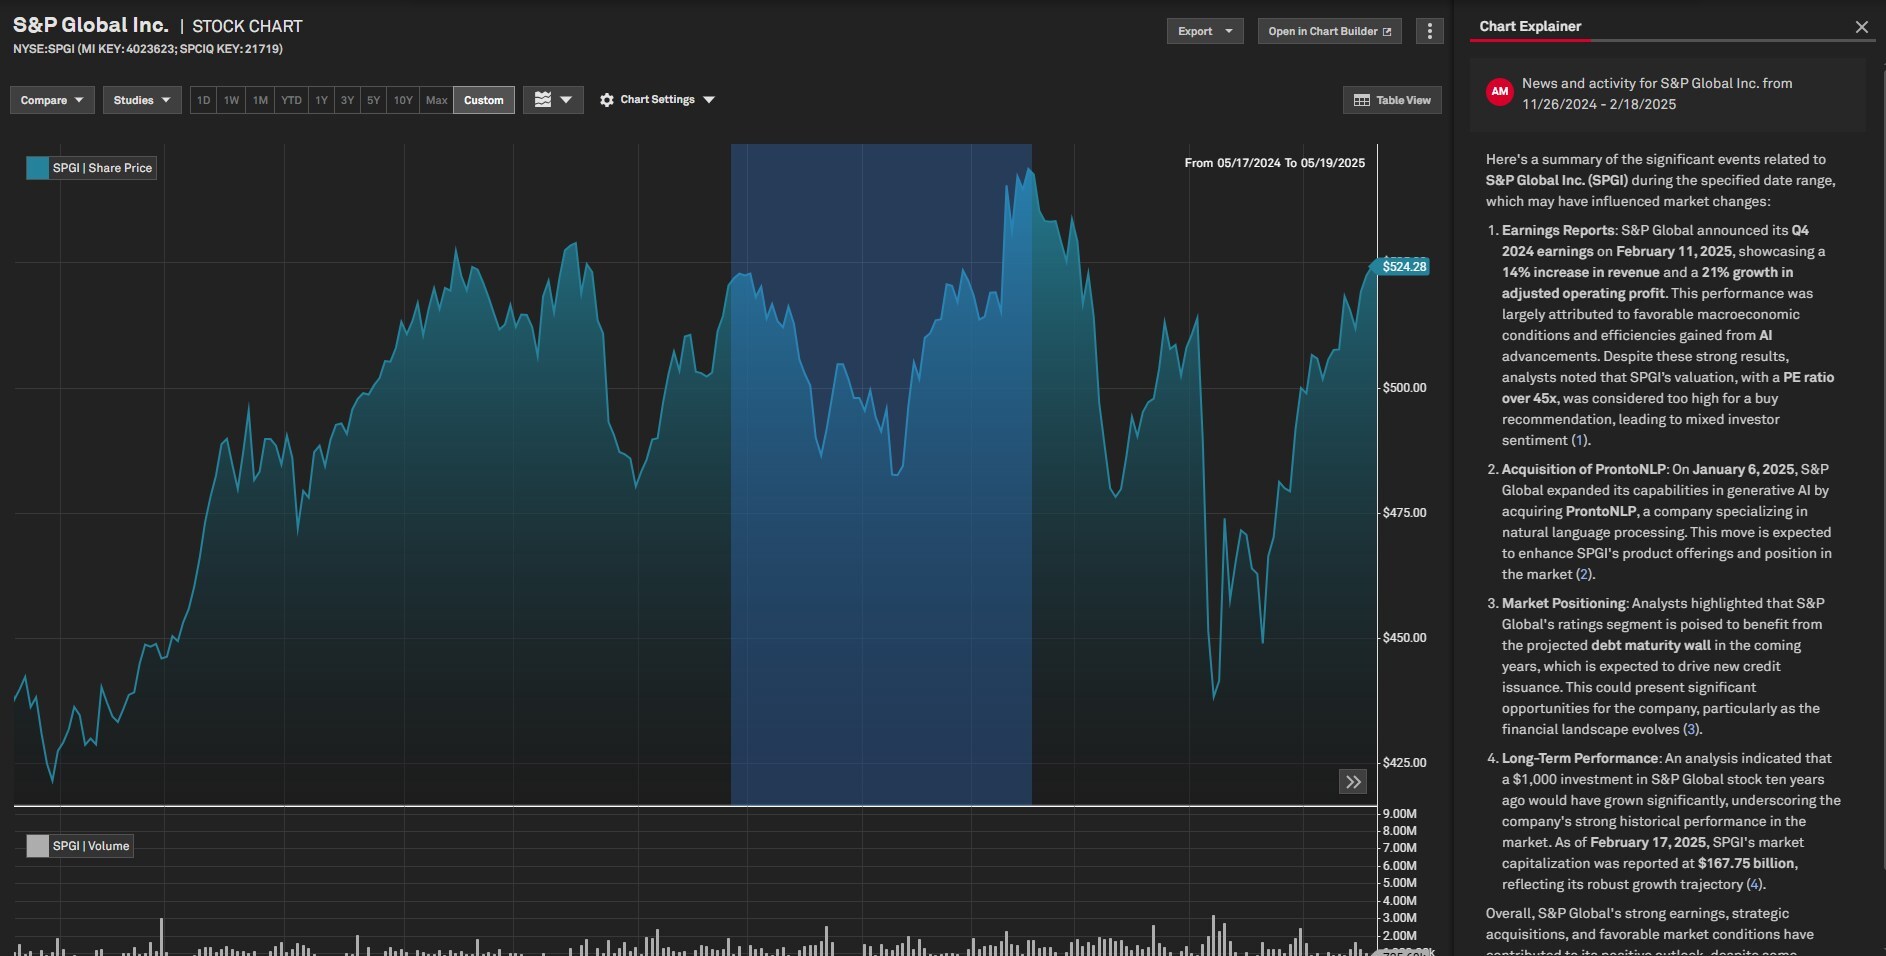Screen dimensions: 1886x956
Task: Click the S&P Global Inc. company title
Action: (x=90, y=25)
